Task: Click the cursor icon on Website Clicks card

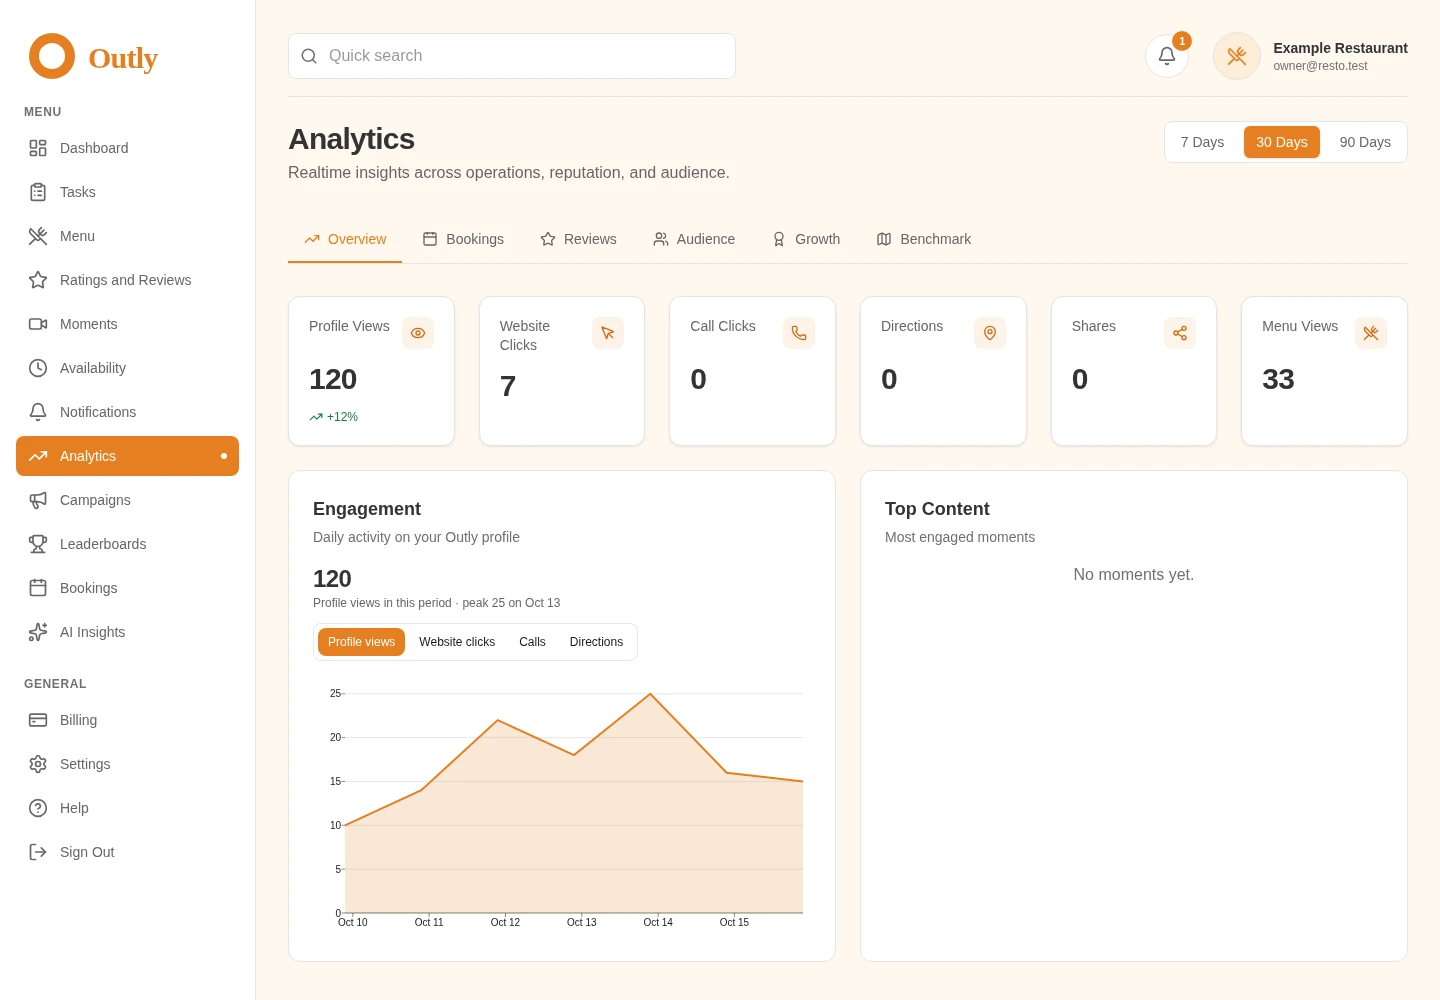Action: click(608, 333)
